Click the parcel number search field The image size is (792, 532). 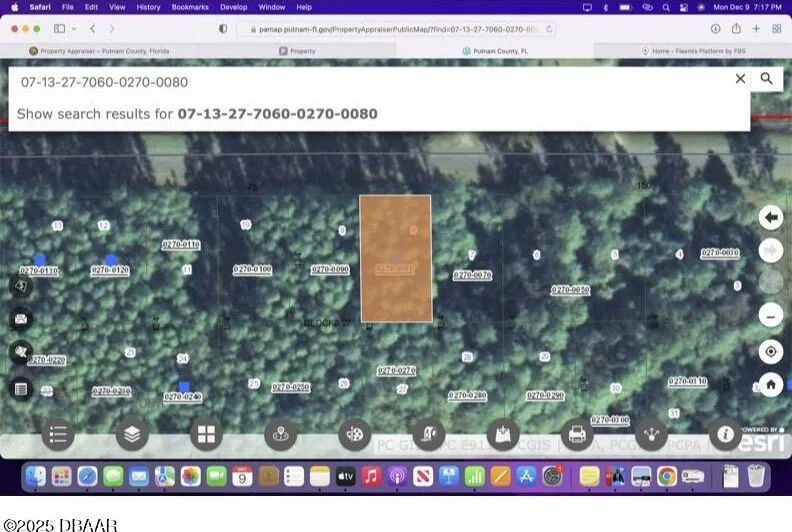coord(370,81)
